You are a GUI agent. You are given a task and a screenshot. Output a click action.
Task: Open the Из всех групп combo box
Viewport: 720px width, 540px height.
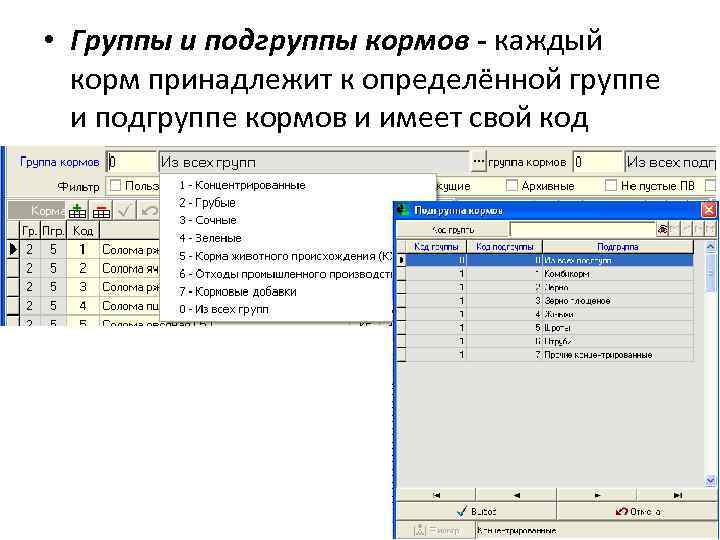point(314,162)
